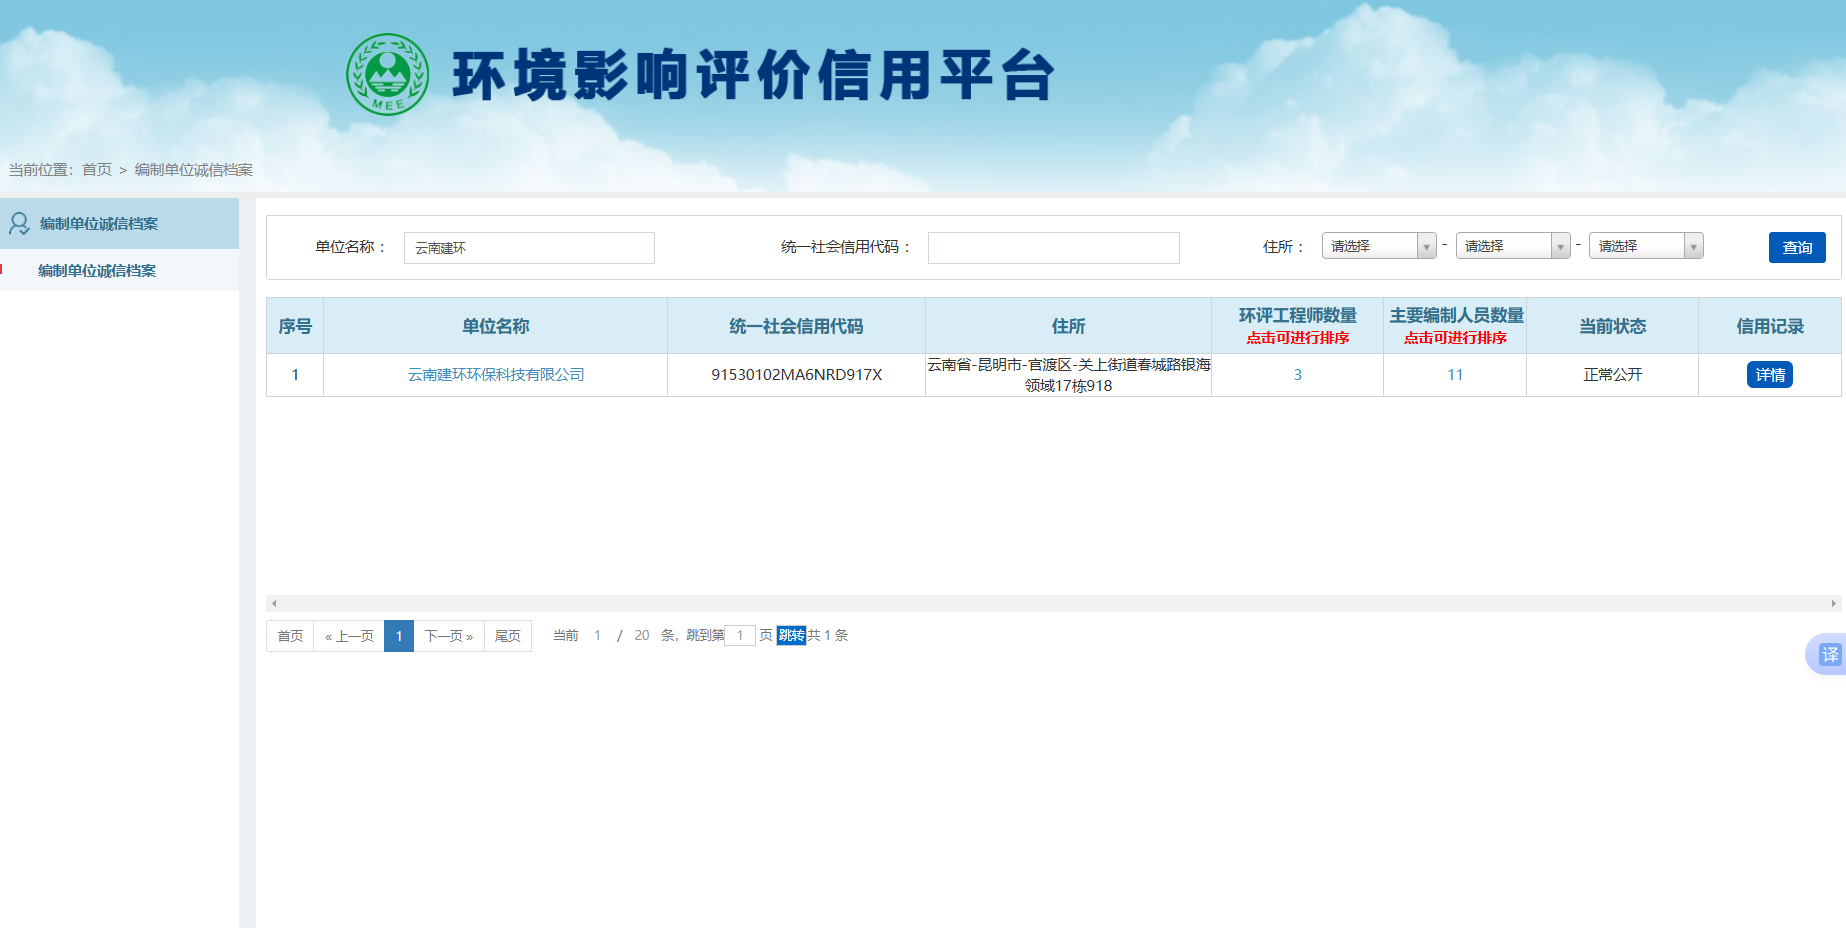The height and width of the screenshot is (928, 1846).
Task: Click the personnel count link showing 11
Action: [x=1455, y=374]
